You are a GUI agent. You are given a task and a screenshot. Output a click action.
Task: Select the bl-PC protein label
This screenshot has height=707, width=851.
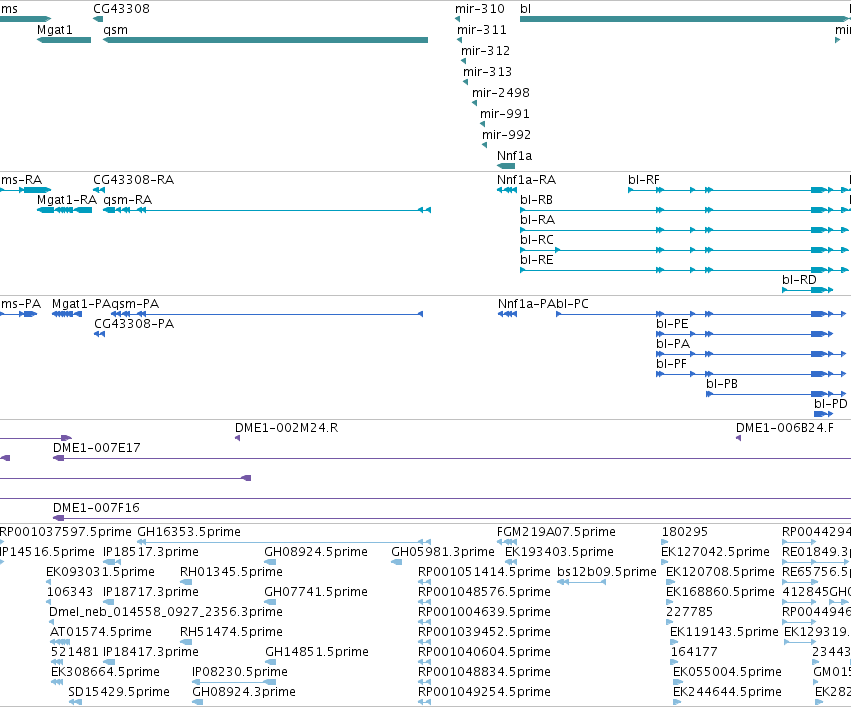click(x=573, y=304)
